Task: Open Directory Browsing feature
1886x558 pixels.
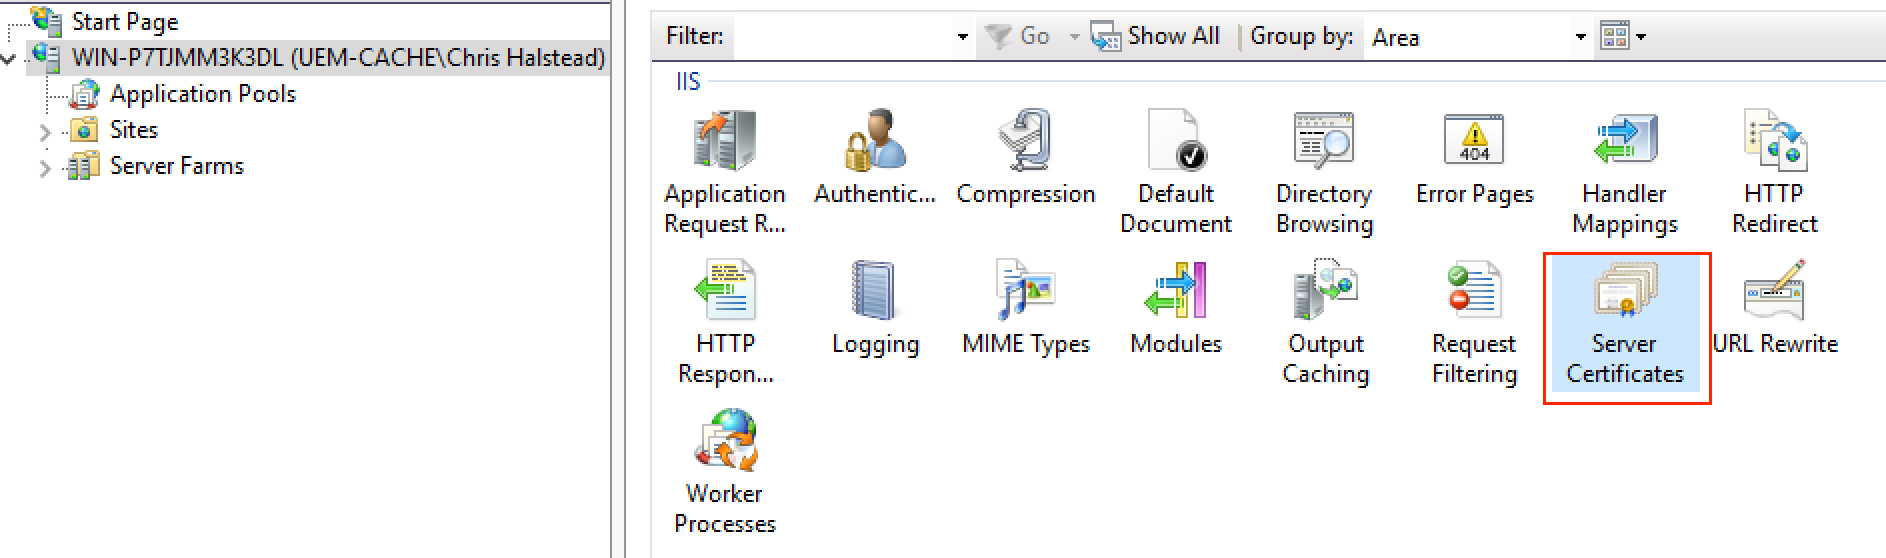Action: (1324, 173)
